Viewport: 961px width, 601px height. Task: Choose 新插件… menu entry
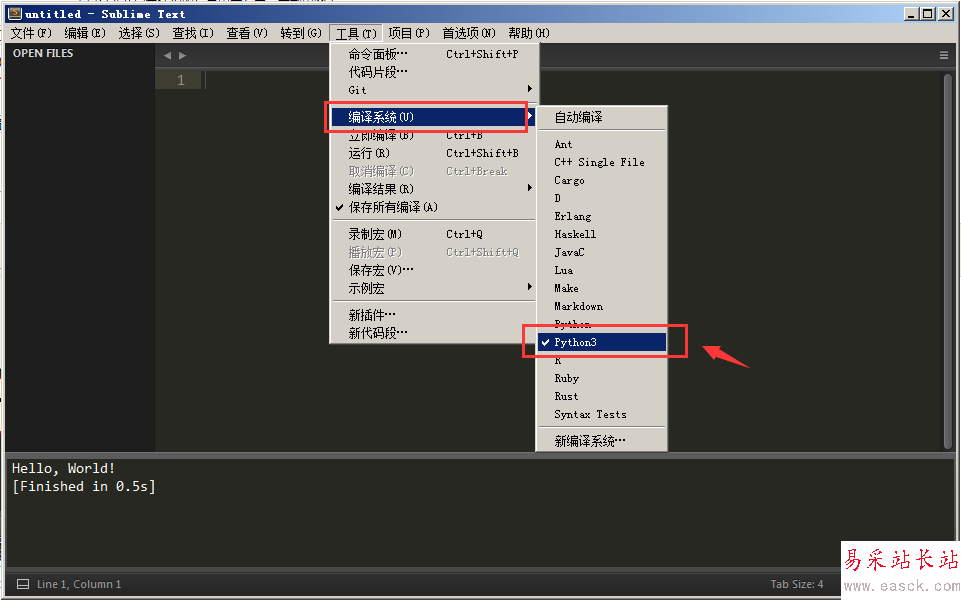coord(434,315)
